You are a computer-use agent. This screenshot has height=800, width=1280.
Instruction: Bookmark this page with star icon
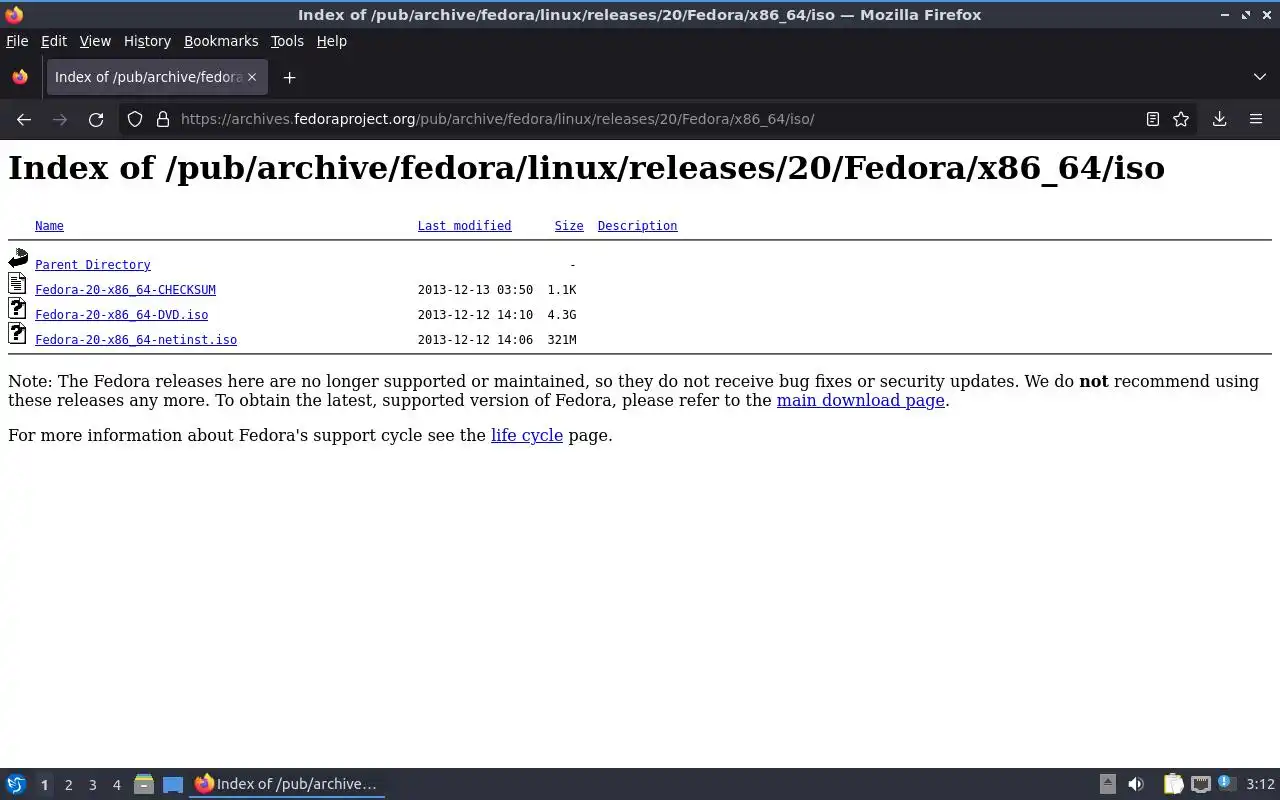[x=1181, y=119]
